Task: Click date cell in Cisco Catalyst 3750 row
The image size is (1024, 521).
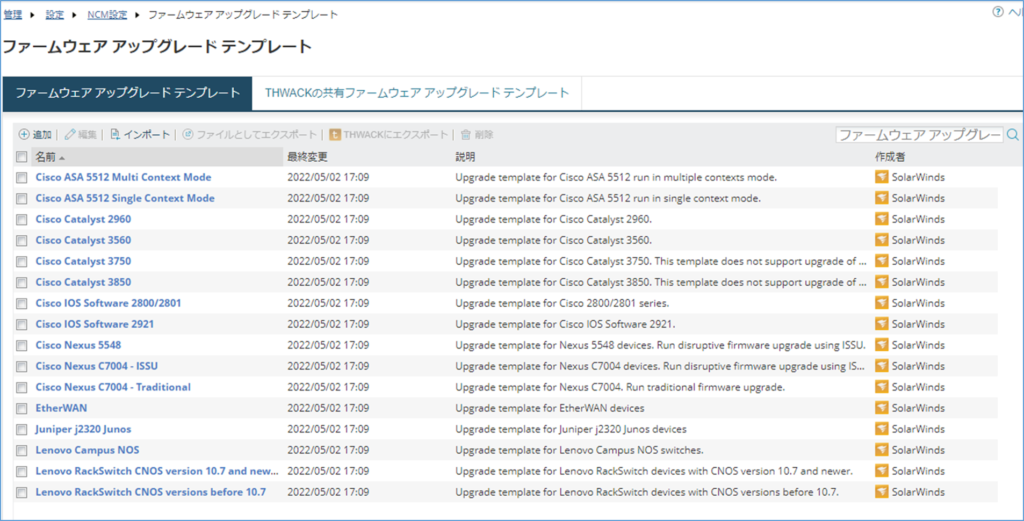Action: pos(328,261)
